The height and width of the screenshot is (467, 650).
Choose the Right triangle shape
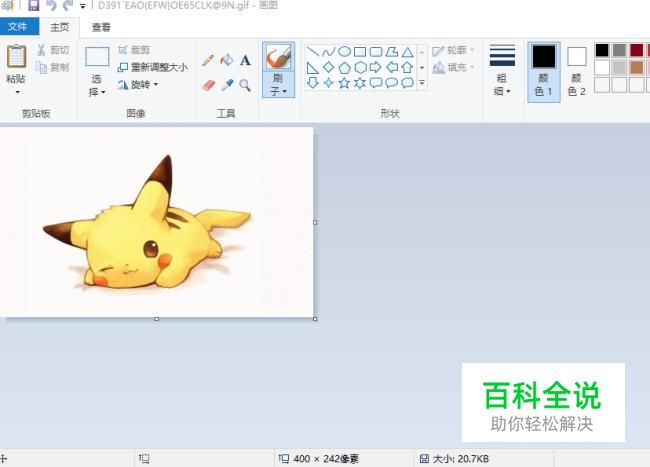[313, 68]
